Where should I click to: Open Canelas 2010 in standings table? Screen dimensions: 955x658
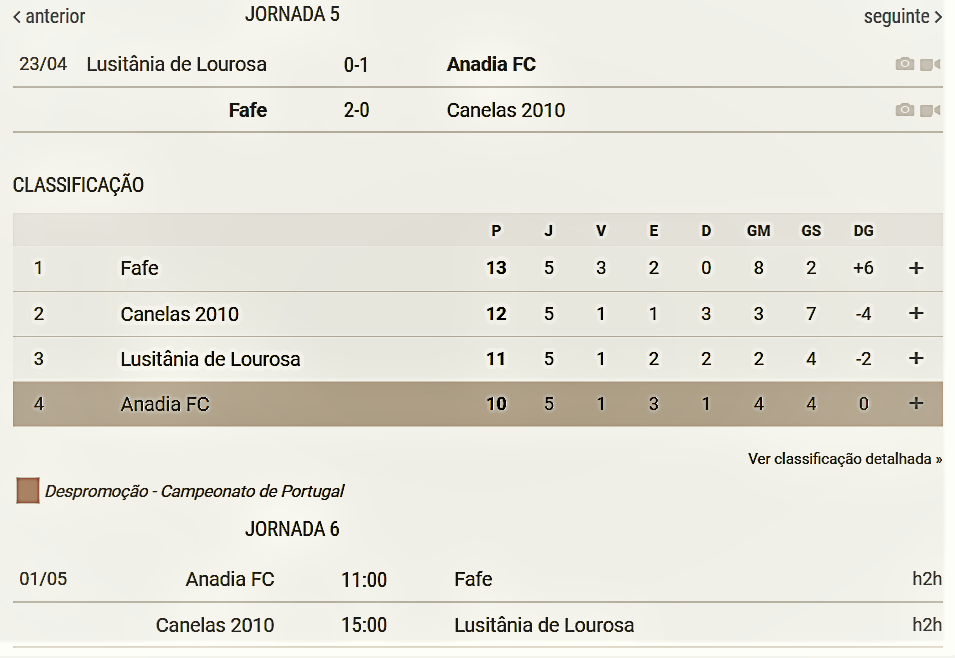click(x=180, y=314)
